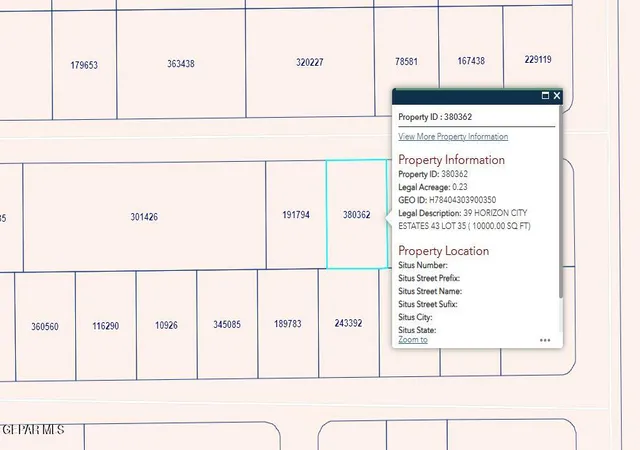Select parcel 167438 on the map
Viewport: 640px width, 450px height.
[x=471, y=61]
